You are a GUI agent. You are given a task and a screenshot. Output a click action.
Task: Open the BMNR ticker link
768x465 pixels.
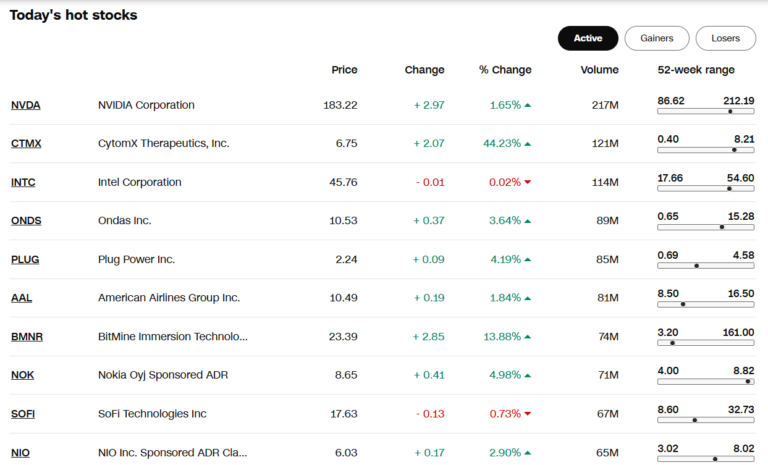[27, 337]
